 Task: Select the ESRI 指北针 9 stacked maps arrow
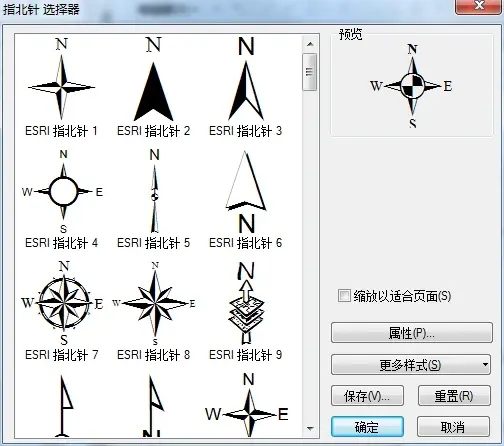pos(246,303)
